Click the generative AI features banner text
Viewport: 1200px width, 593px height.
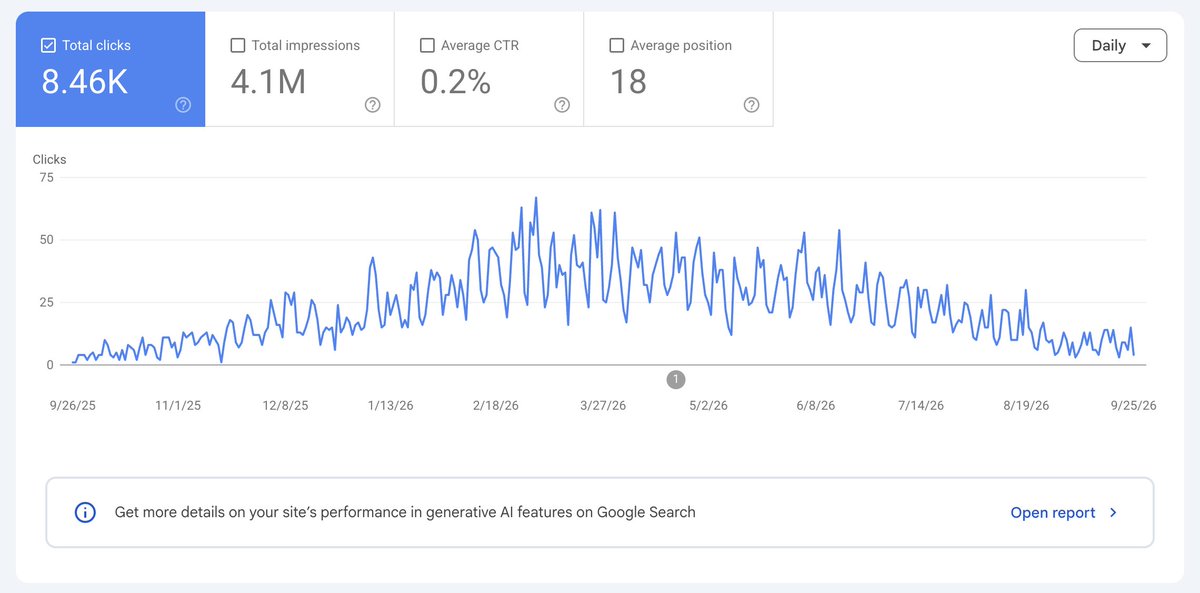(x=405, y=512)
